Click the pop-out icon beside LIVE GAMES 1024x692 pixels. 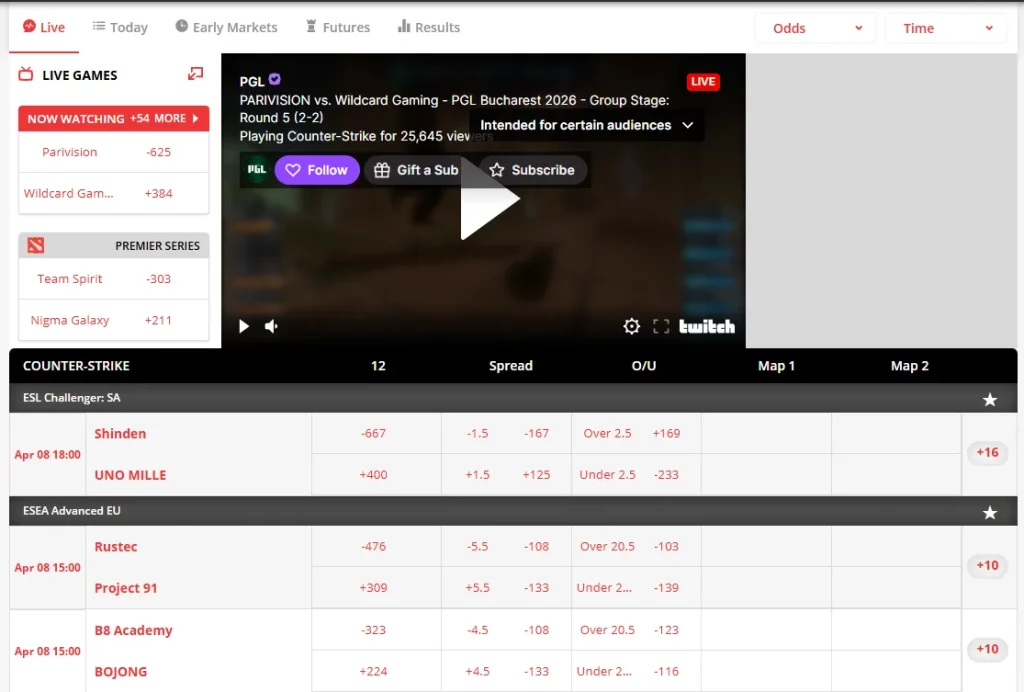(x=194, y=74)
